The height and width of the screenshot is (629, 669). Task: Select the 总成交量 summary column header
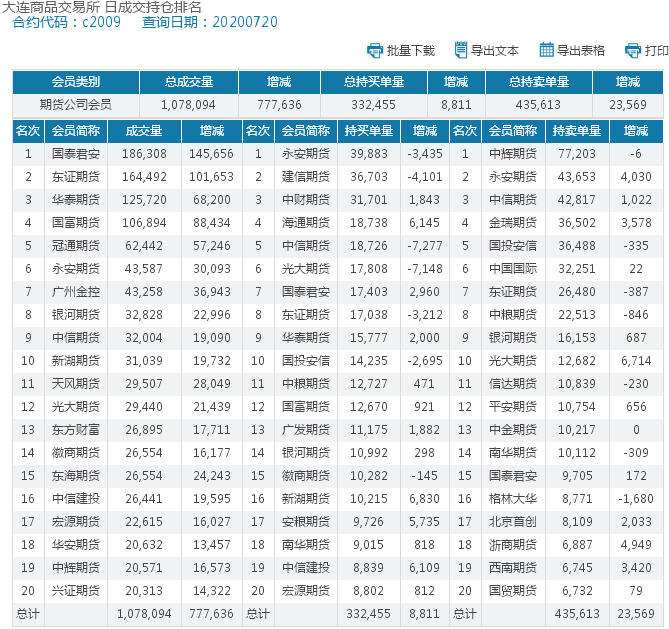pyautogui.click(x=188, y=82)
